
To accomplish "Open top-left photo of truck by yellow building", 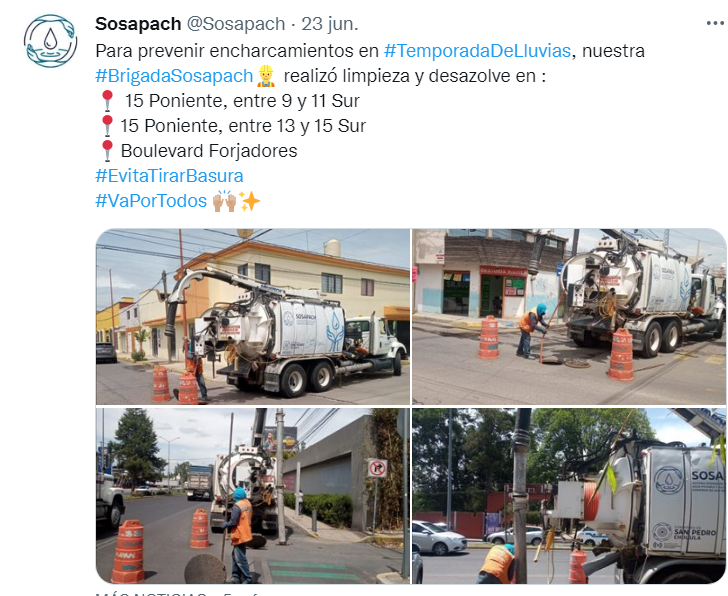I will pos(253,317).
